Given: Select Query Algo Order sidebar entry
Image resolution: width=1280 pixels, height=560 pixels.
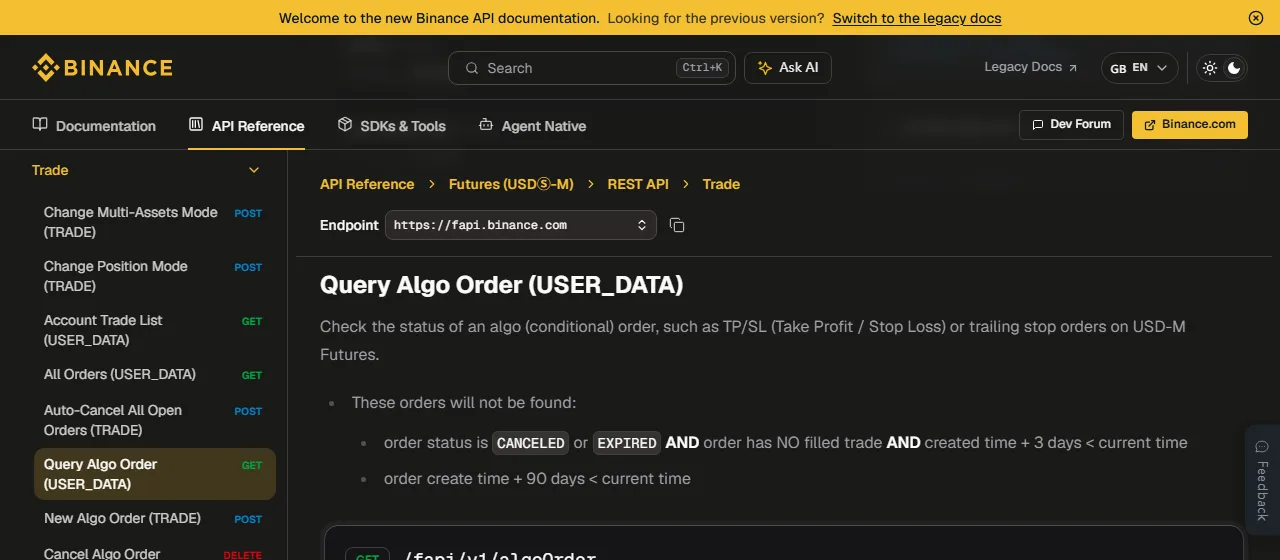Looking at the screenshot, I should tap(154, 474).
